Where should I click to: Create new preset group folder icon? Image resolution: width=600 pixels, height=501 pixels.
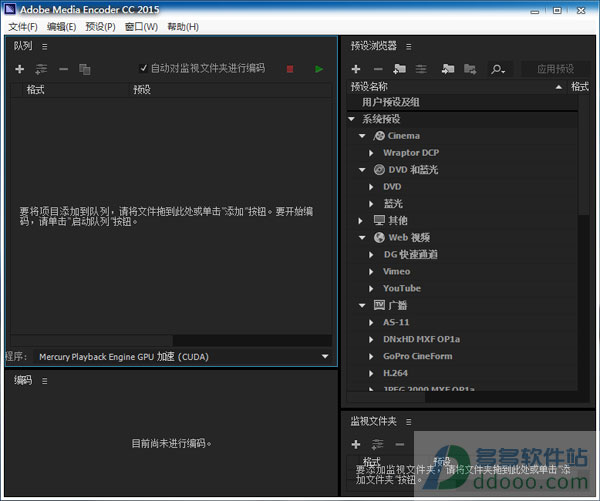pos(399,69)
